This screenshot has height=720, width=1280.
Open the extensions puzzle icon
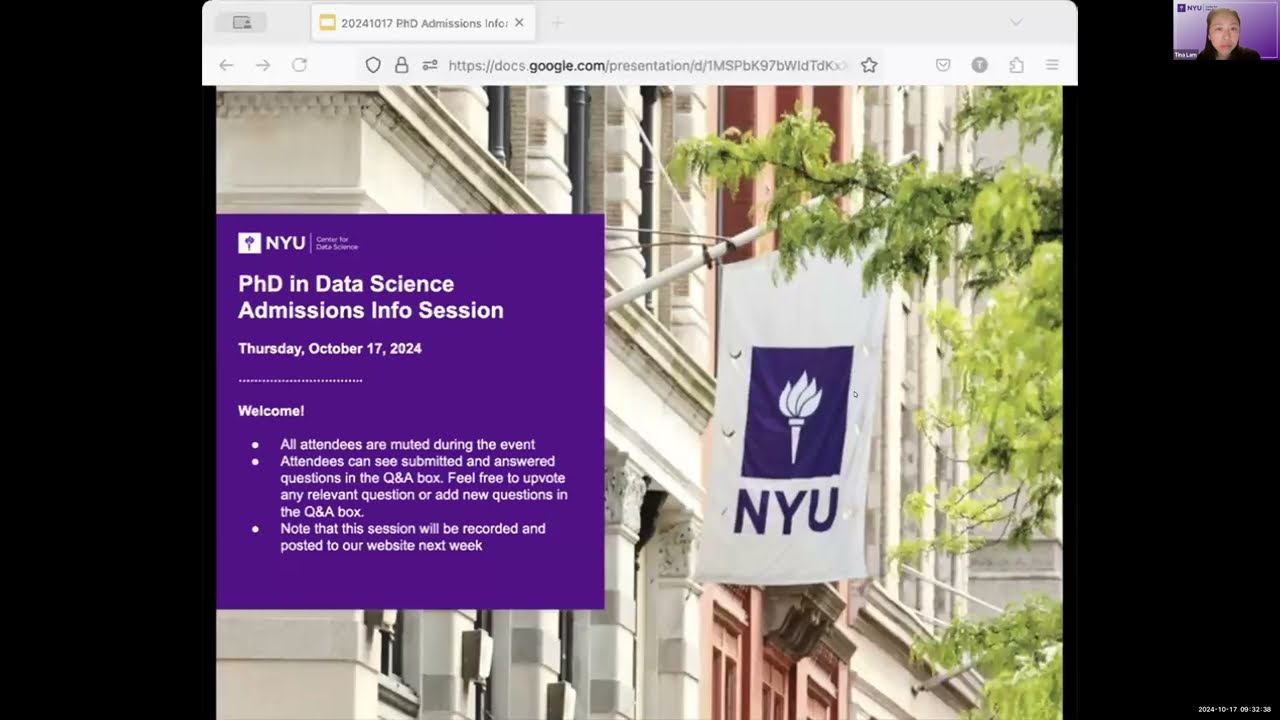click(x=1016, y=65)
